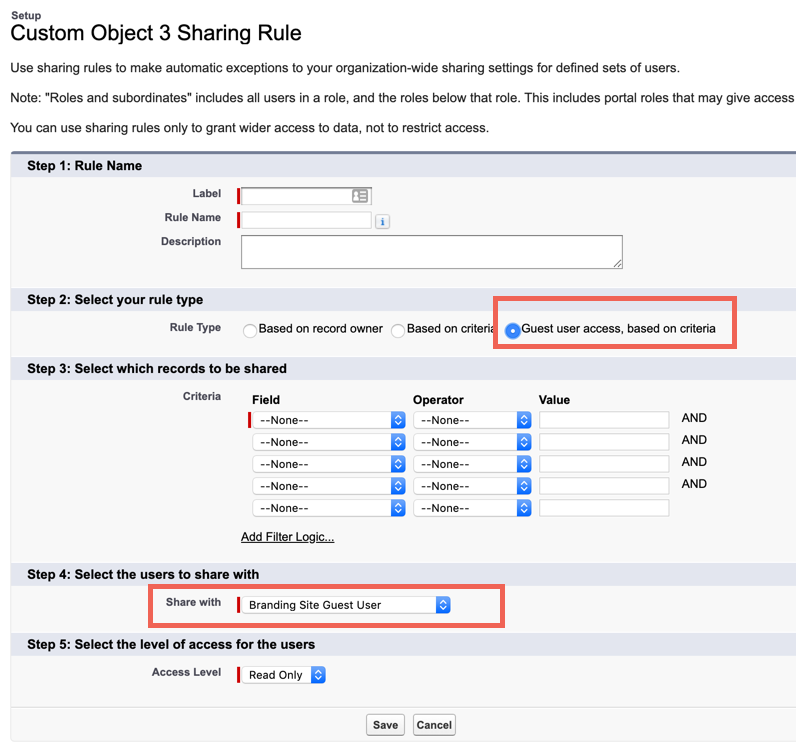Select the Based on criteria radio button
The width and height of the screenshot is (796, 749).
tap(398, 331)
